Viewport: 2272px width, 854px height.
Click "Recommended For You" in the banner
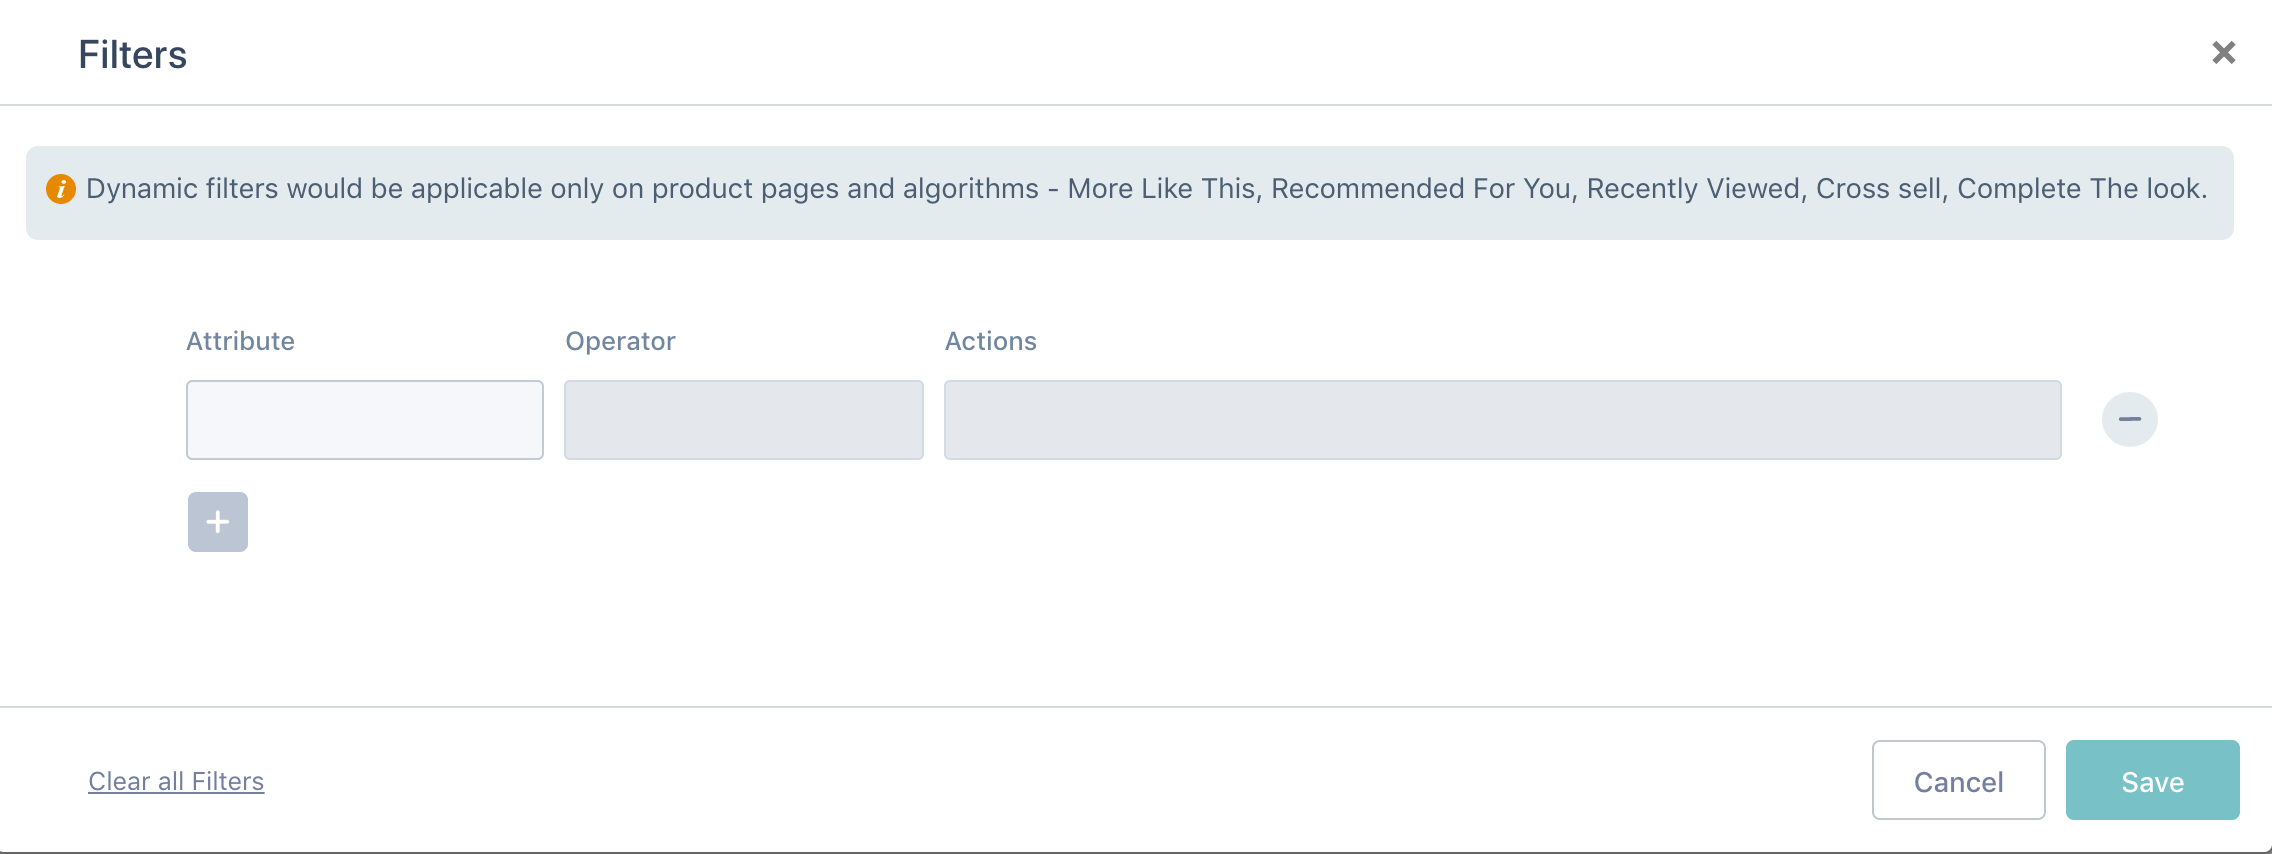click(1421, 189)
